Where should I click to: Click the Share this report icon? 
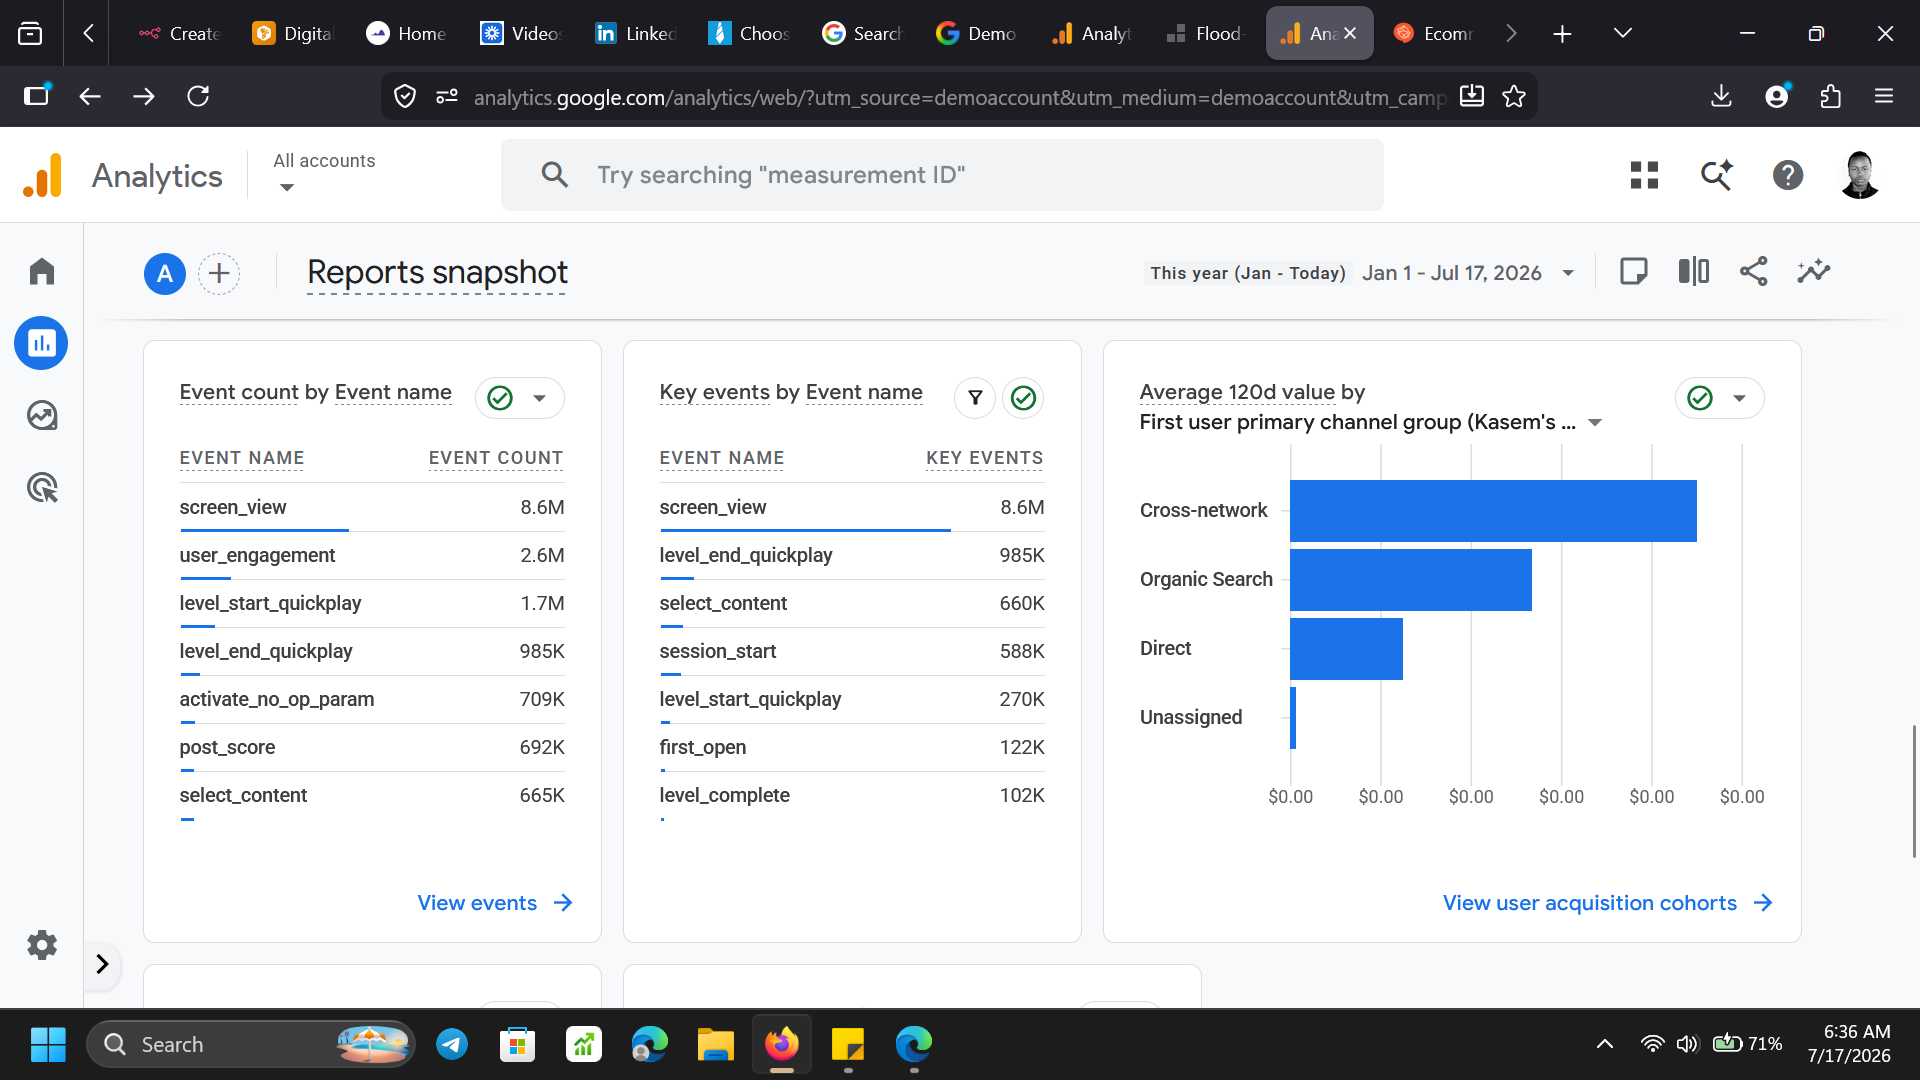point(1753,271)
